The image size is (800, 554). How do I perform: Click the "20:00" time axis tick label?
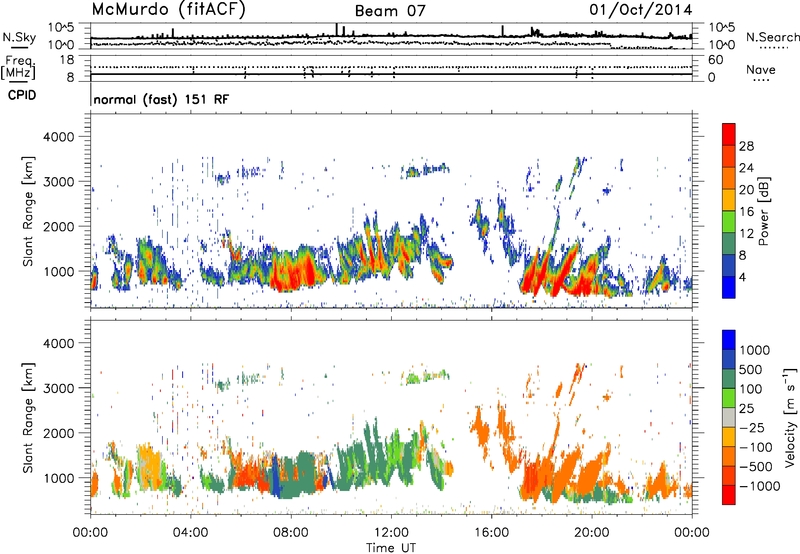(x=592, y=533)
